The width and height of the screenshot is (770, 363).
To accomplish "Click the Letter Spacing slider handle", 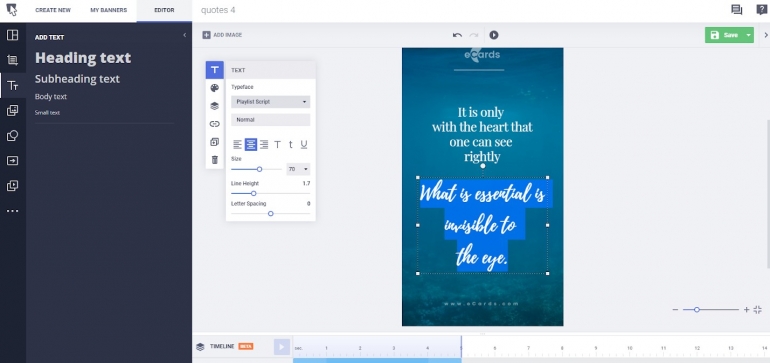I will pyautogui.click(x=271, y=214).
